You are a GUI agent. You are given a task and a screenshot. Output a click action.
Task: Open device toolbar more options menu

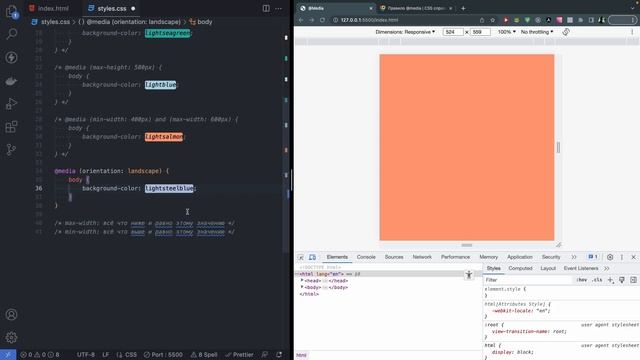click(x=632, y=32)
